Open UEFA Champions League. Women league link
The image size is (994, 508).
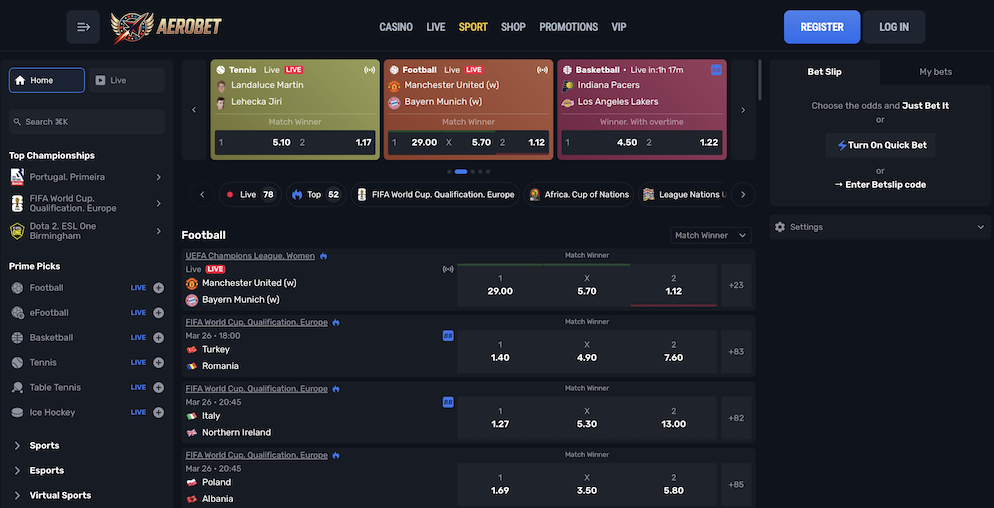250,256
